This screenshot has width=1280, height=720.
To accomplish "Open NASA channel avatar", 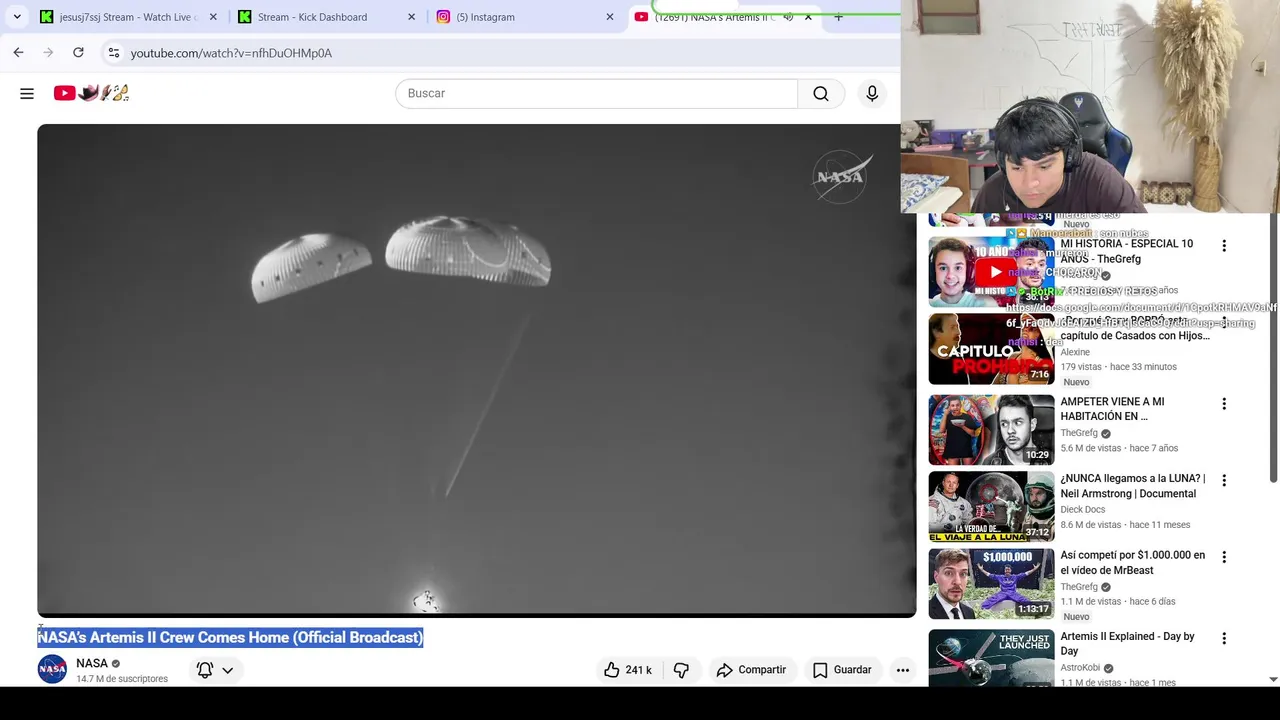I will click(52, 669).
